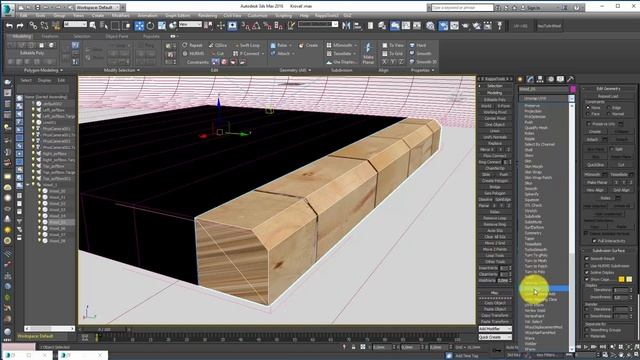Click the Render Production teapot icon
640x360 pixels.
[x=465, y=26]
